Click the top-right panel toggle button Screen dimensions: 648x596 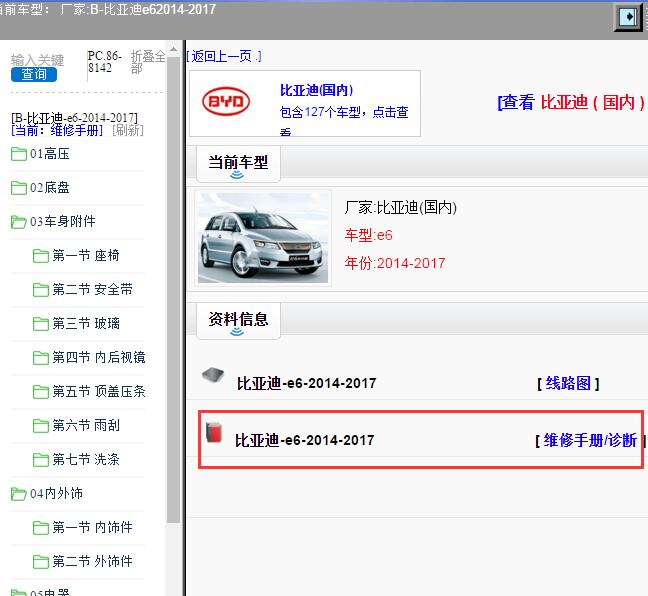(629, 17)
